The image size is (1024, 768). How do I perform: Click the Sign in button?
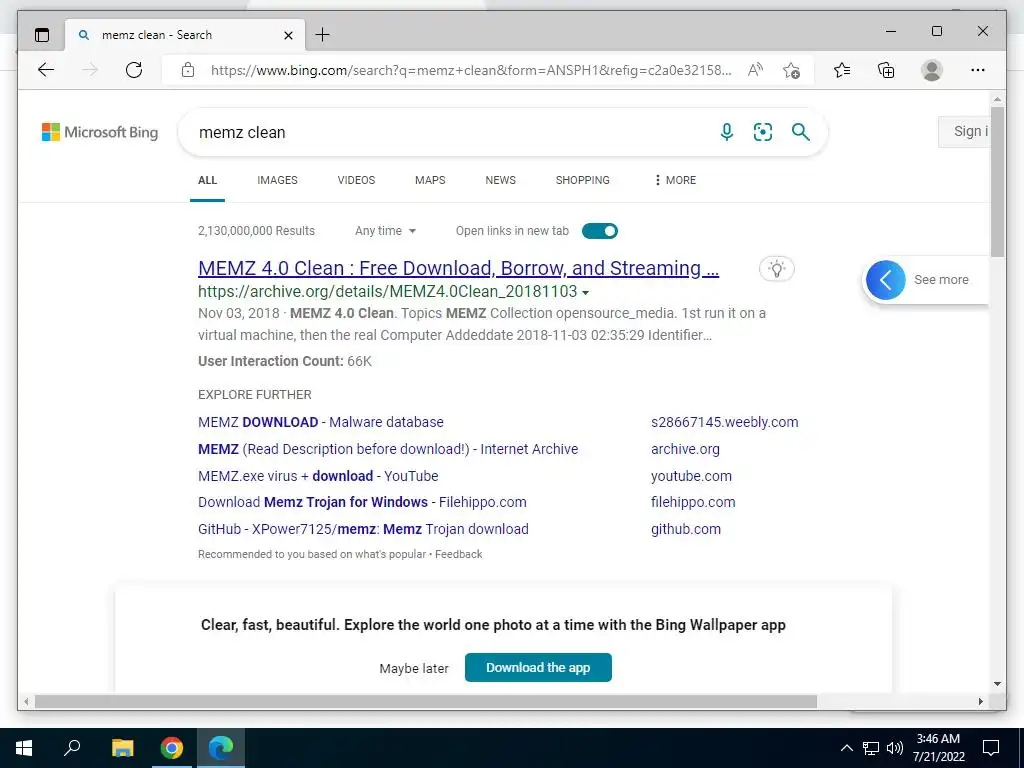pyautogui.click(x=964, y=131)
